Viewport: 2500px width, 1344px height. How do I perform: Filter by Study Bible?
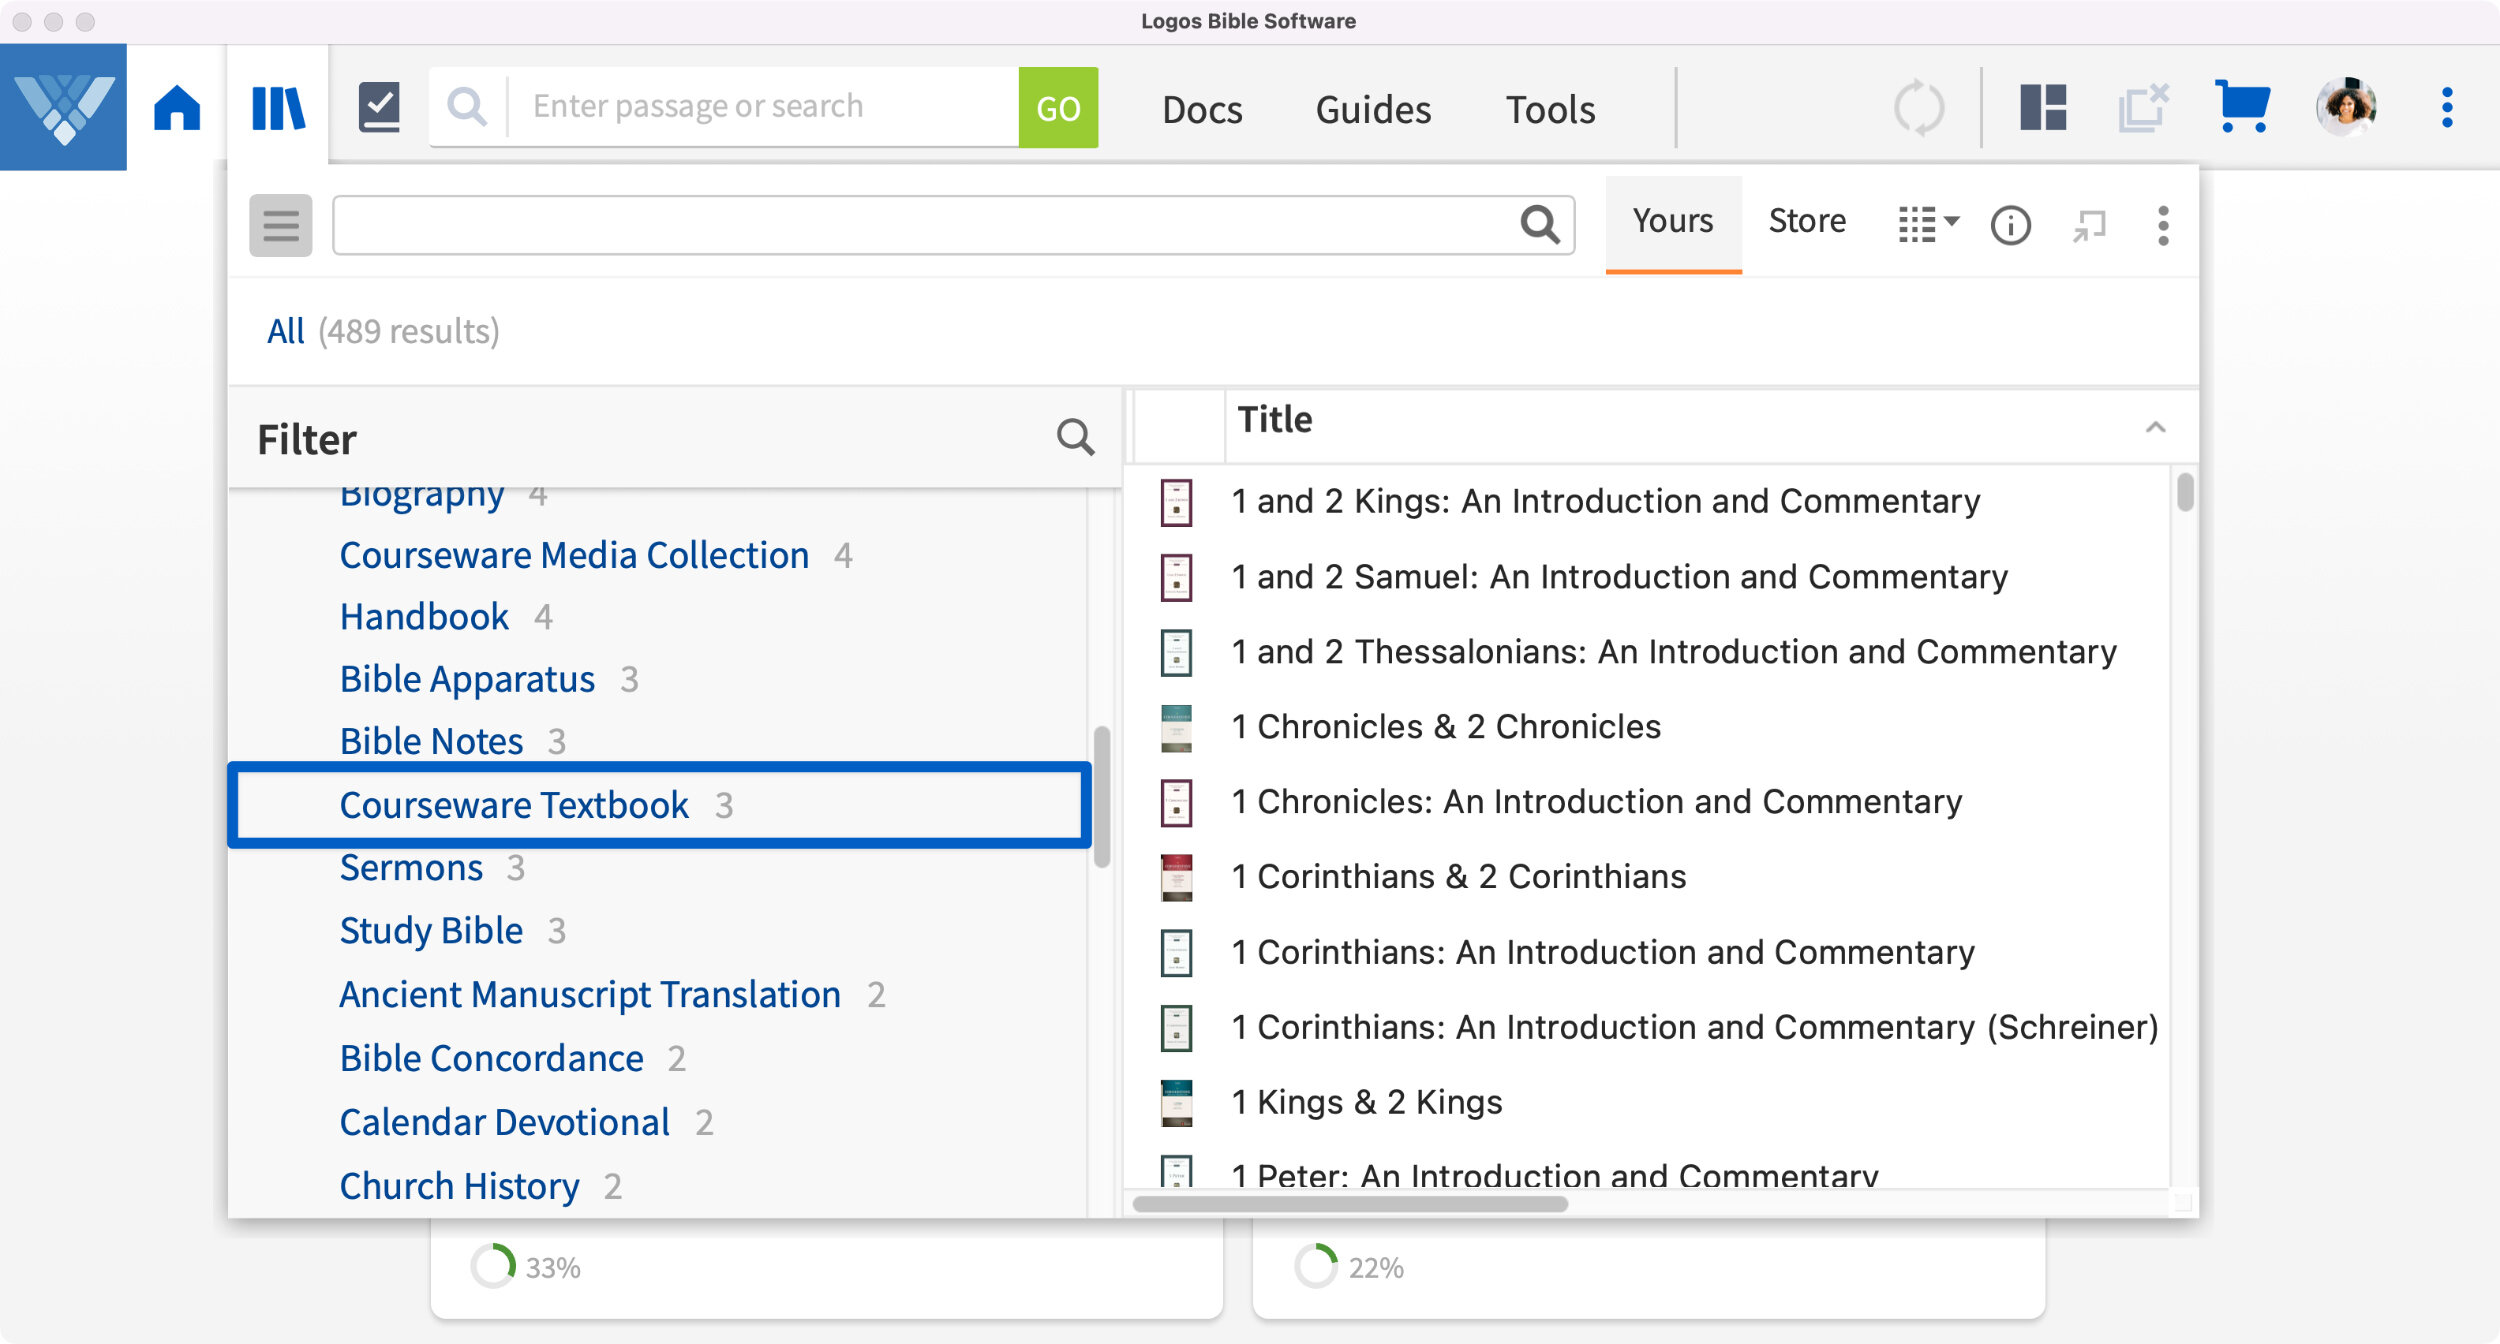click(431, 932)
